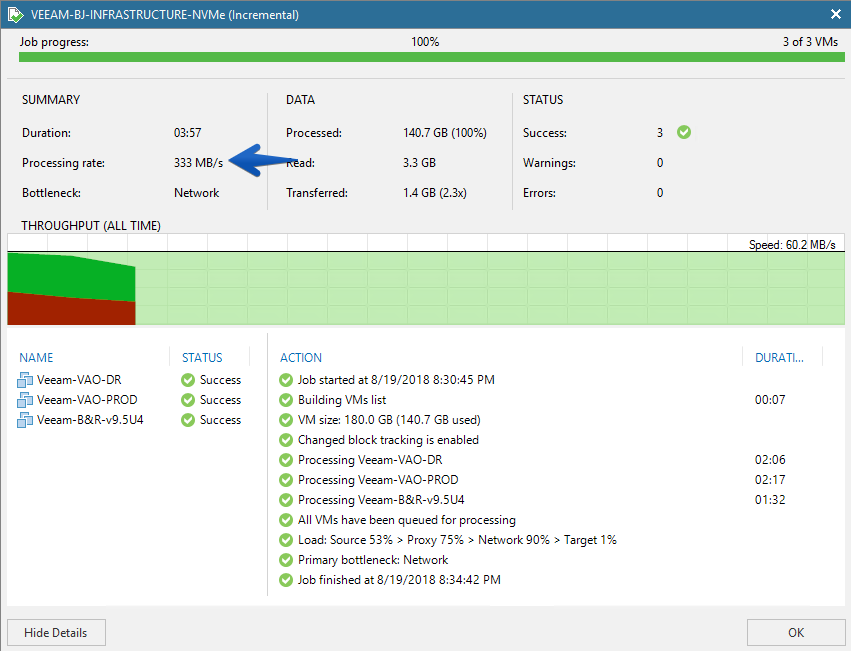Image resolution: width=851 pixels, height=651 pixels.
Task: Click the green Success checkmark in STATUS
Action: (684, 132)
